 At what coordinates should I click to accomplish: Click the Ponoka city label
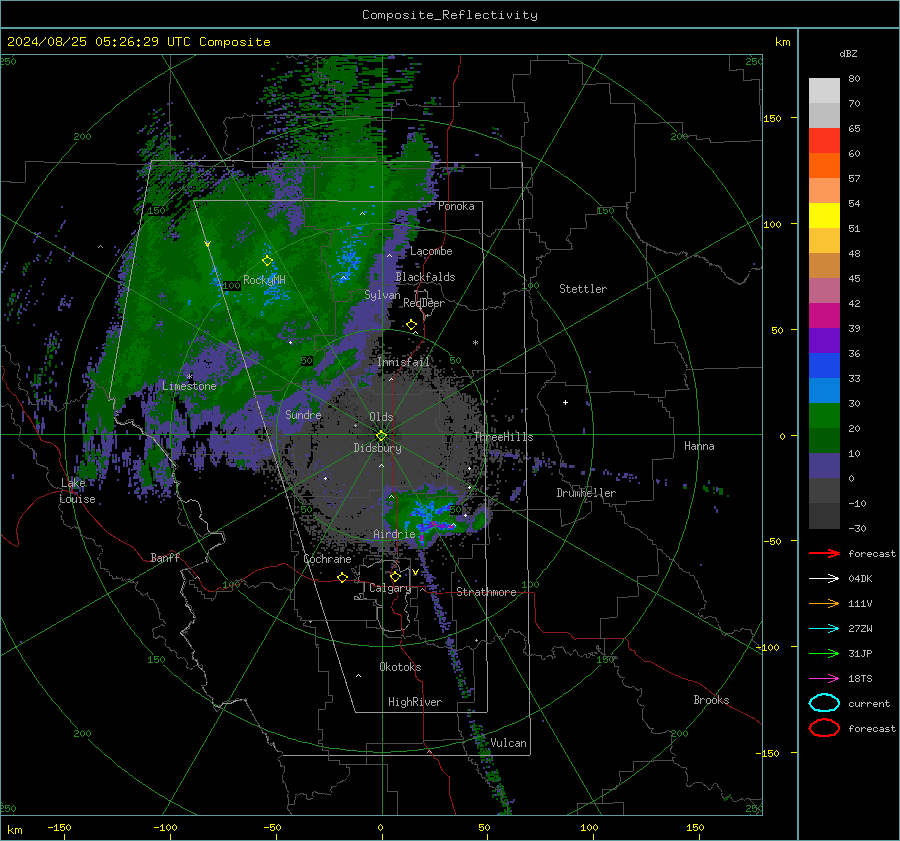click(456, 206)
